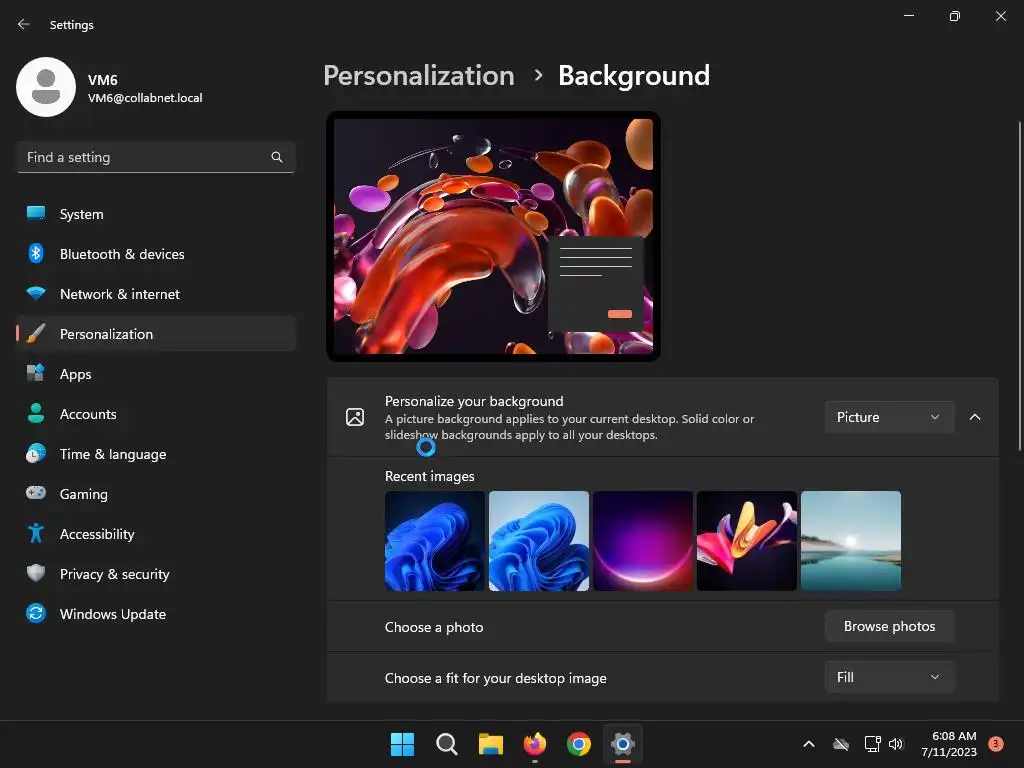Viewport: 1024px width, 768px height.
Task: Return to Personalization via breadcrumb
Action: 419,76
